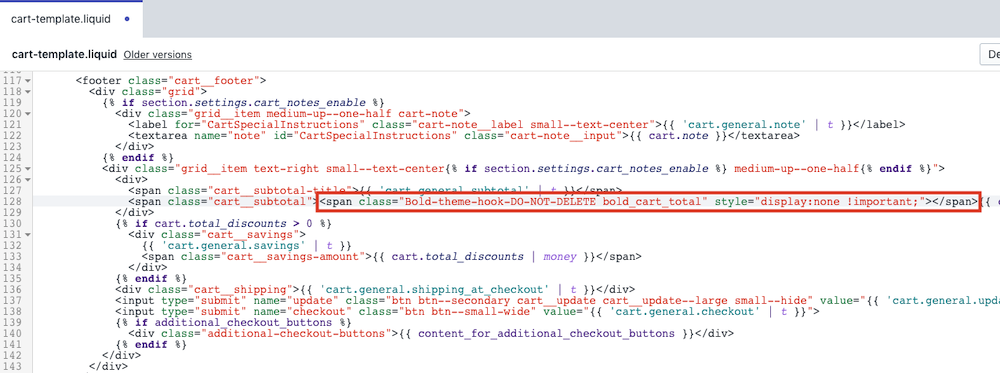Click the endif tag on line 124

(138, 157)
